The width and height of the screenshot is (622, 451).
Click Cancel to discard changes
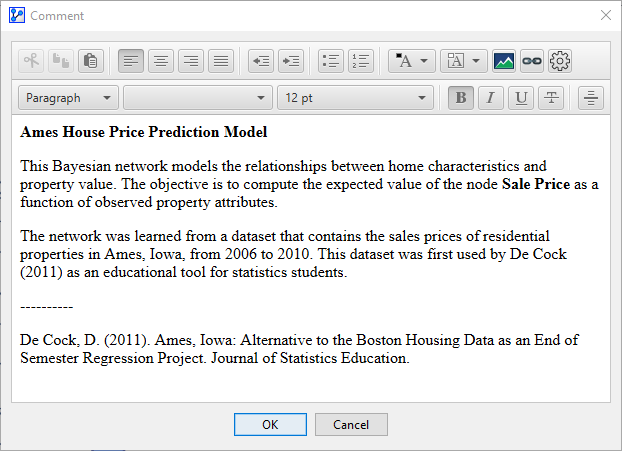(x=351, y=424)
